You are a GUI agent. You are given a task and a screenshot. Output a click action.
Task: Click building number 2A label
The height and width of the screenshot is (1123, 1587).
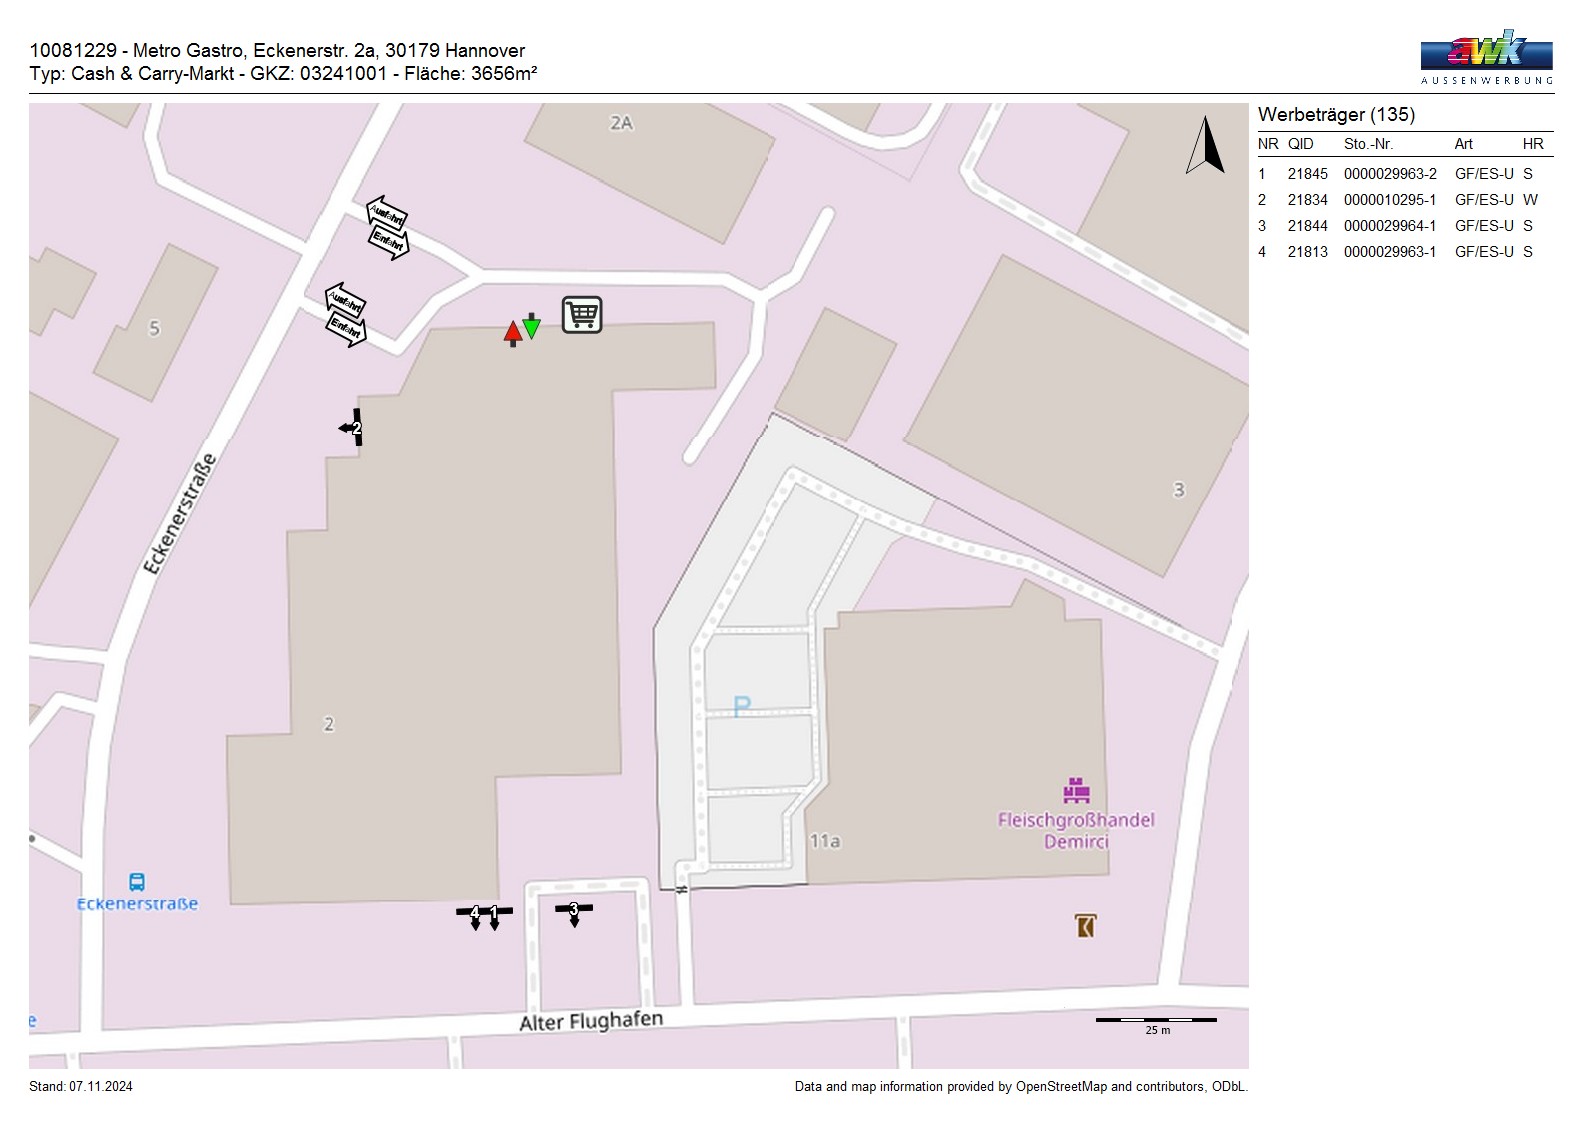[x=621, y=123]
